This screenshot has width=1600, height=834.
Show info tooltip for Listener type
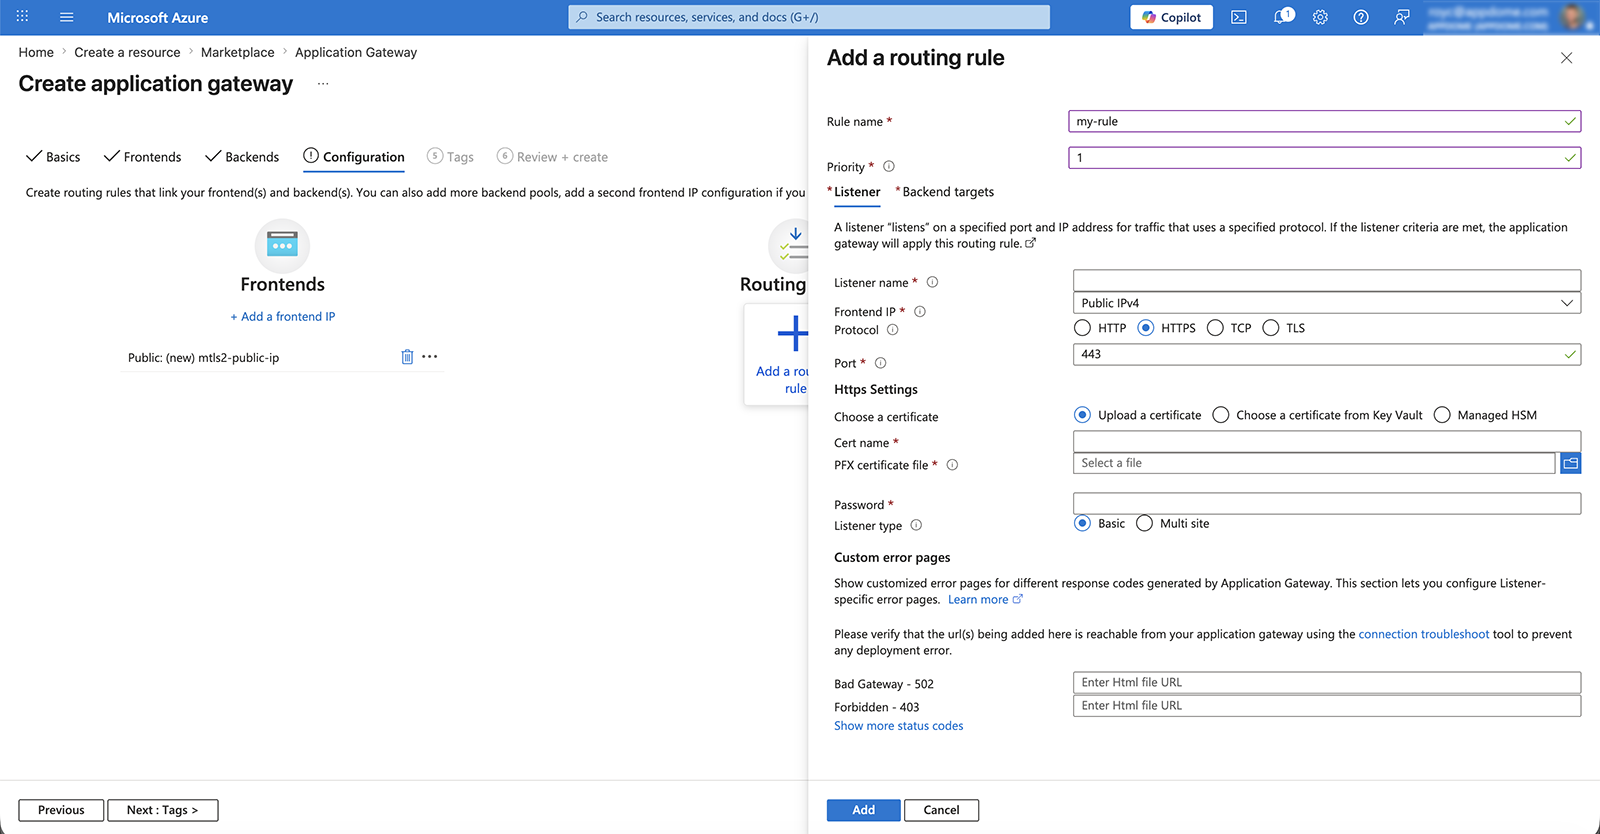(916, 526)
